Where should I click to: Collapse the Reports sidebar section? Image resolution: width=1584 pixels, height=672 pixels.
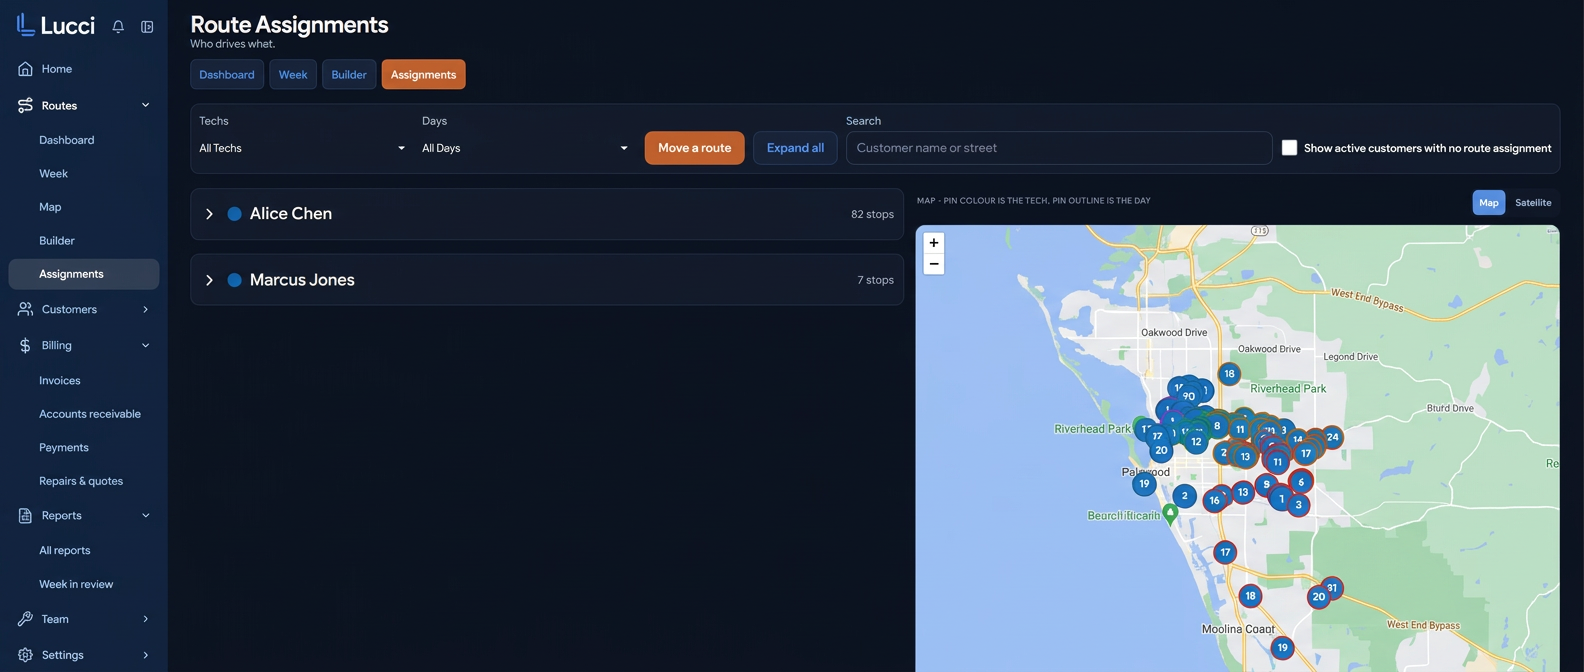tap(146, 515)
